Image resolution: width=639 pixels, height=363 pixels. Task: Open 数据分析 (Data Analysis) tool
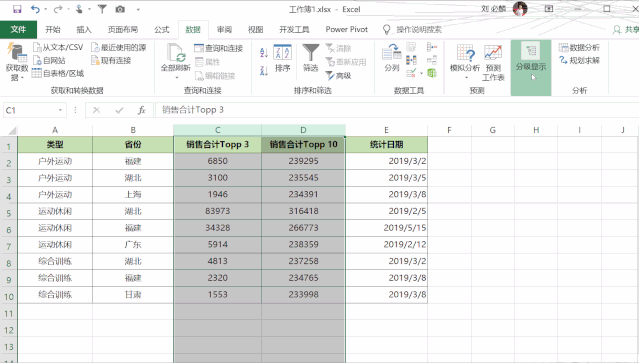pos(579,47)
